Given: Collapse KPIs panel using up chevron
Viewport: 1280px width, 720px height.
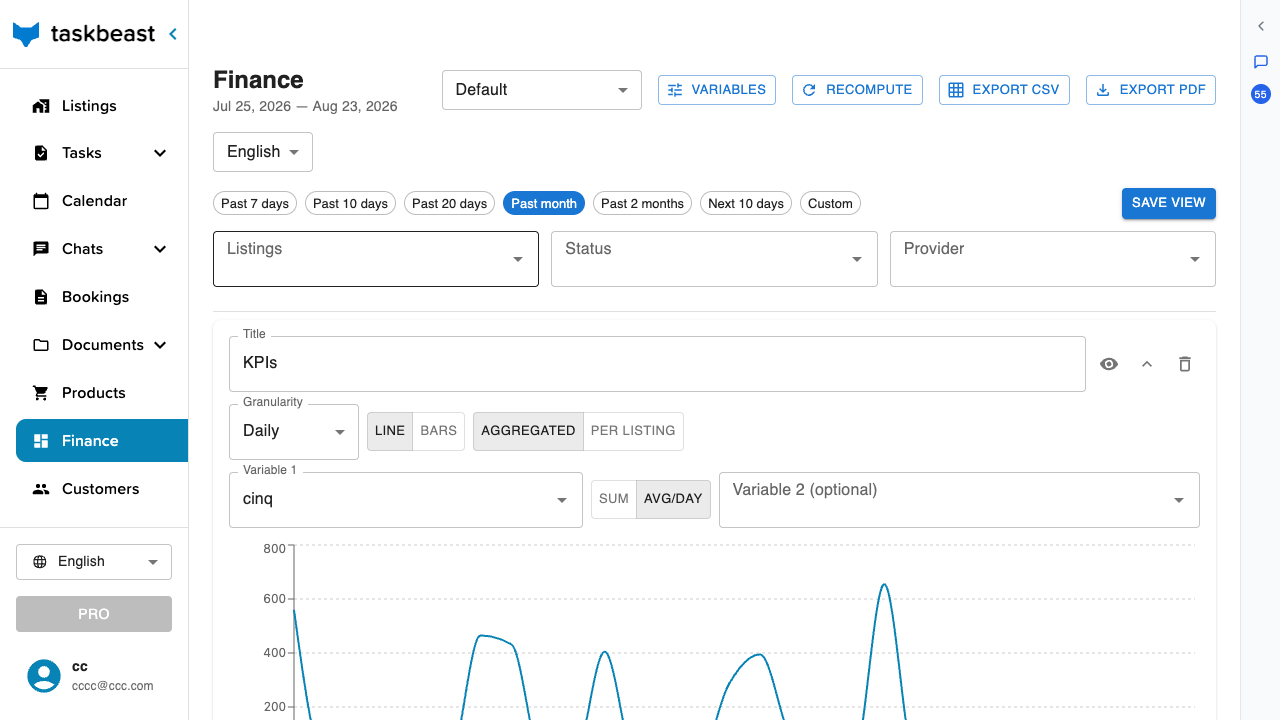Looking at the screenshot, I should (1147, 364).
